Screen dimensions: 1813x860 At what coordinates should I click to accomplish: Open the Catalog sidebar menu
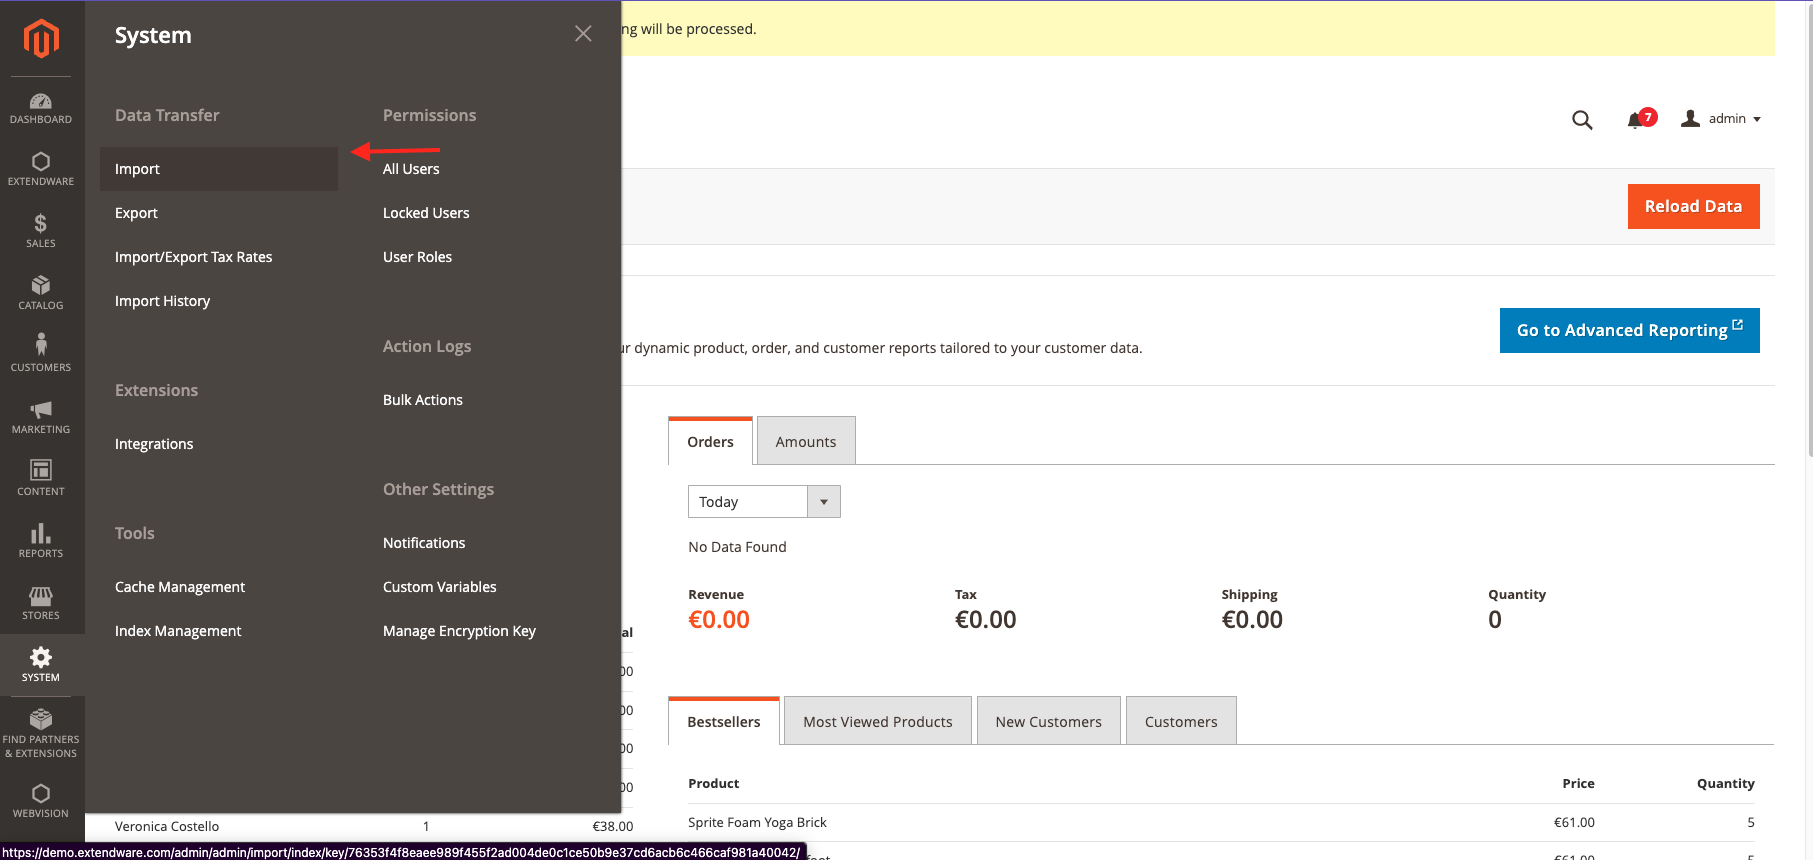(x=41, y=294)
